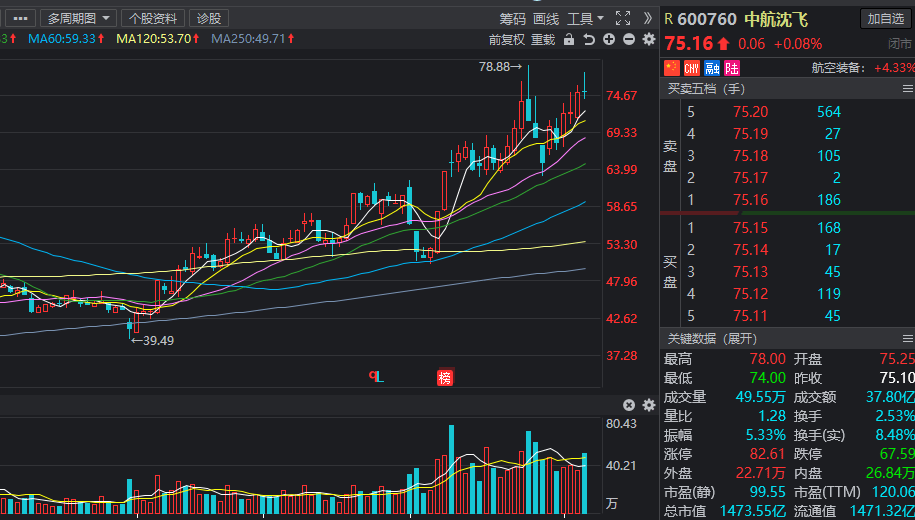Image resolution: width=915 pixels, height=520 pixels.
Task: Toggle 前复权 price adjustment
Action: [x=507, y=40]
